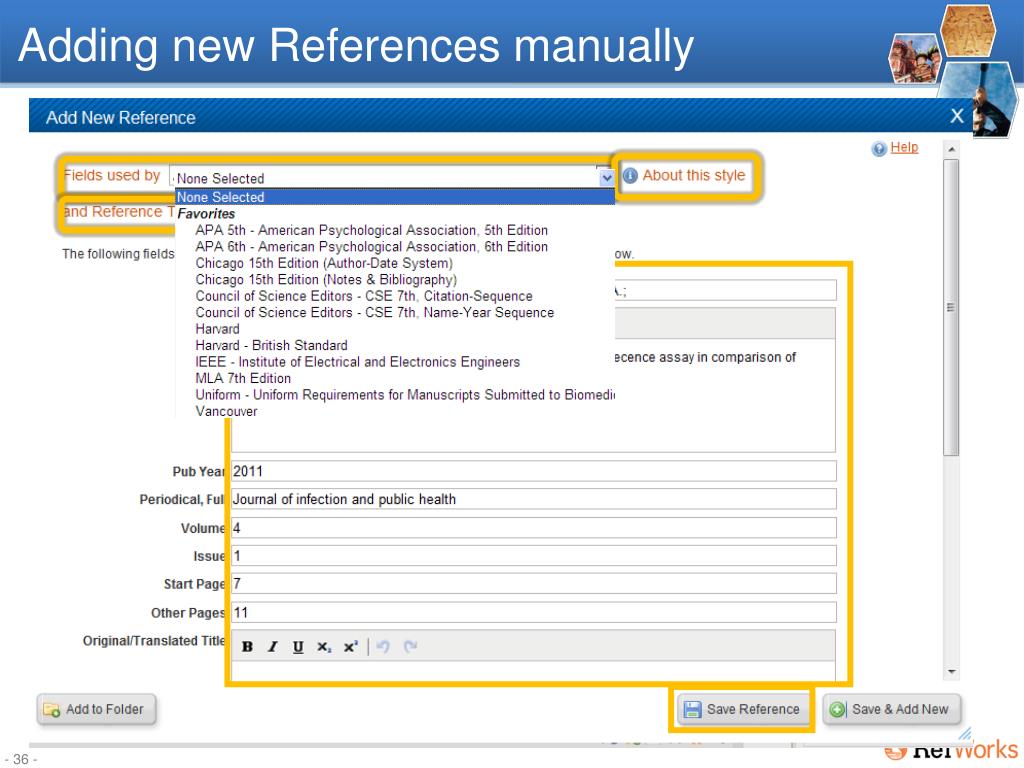
Task: Collapse the Fields used by dropdown arrow
Action: pyautogui.click(x=606, y=177)
